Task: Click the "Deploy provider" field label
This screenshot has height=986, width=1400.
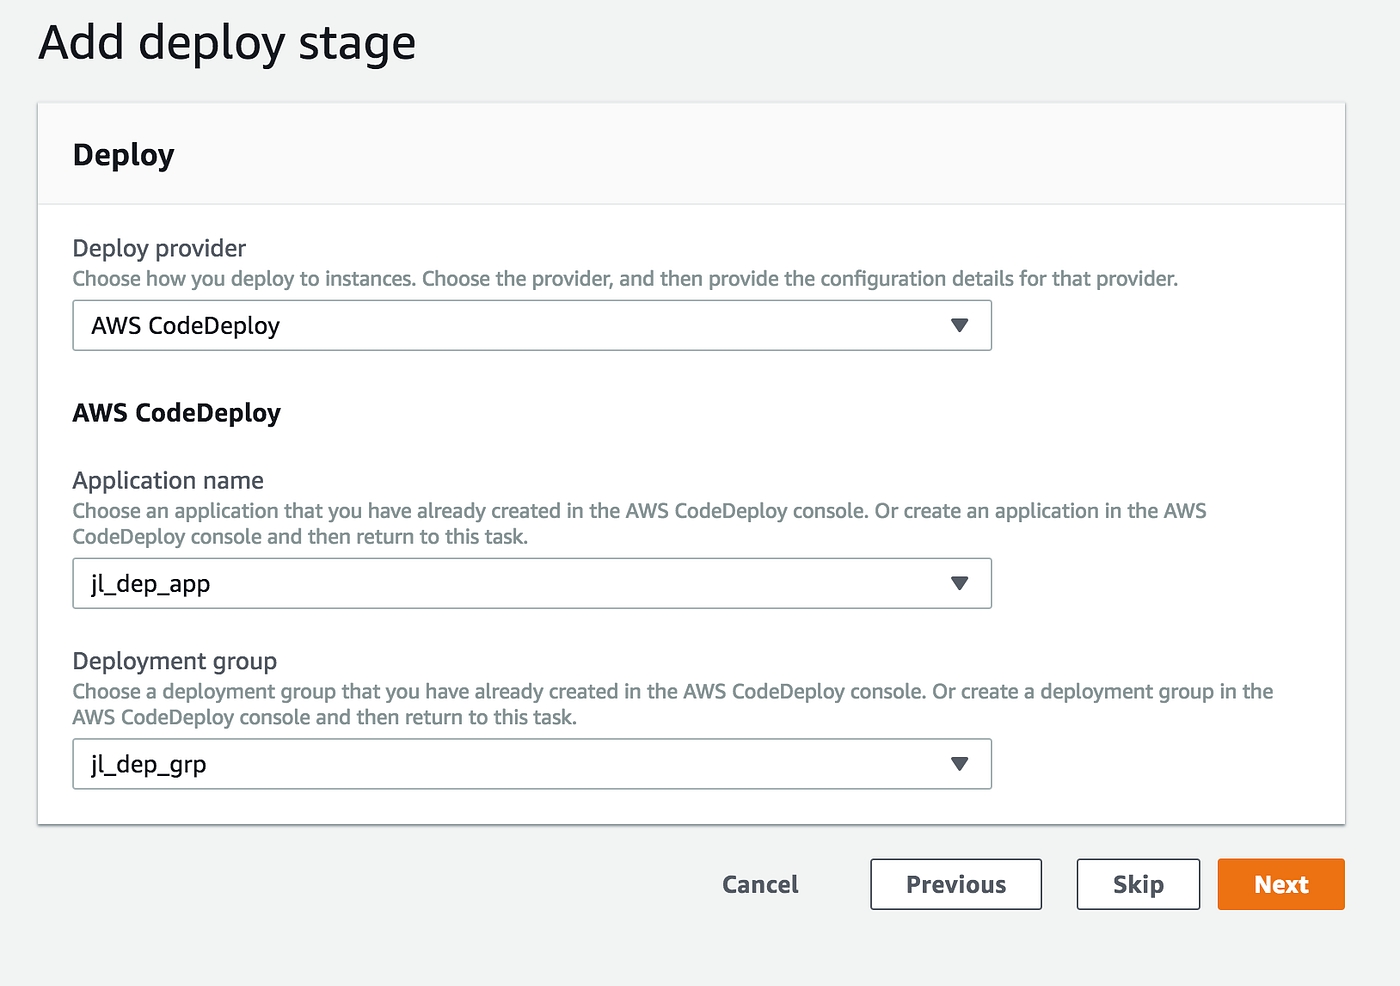Action: [159, 248]
